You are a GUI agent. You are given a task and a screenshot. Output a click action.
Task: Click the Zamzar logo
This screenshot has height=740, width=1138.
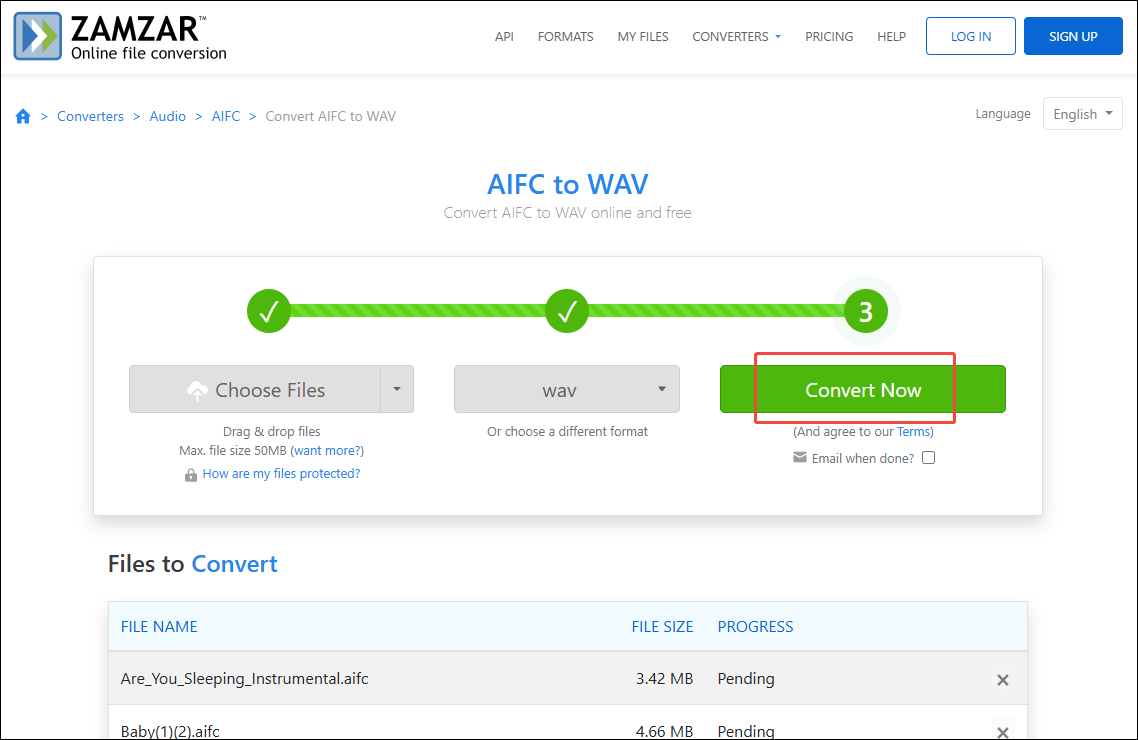coord(120,36)
